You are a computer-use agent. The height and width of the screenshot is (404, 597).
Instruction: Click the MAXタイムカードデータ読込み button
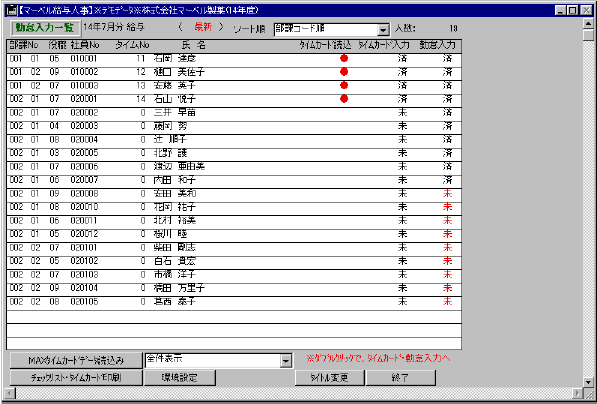[x=76, y=361]
